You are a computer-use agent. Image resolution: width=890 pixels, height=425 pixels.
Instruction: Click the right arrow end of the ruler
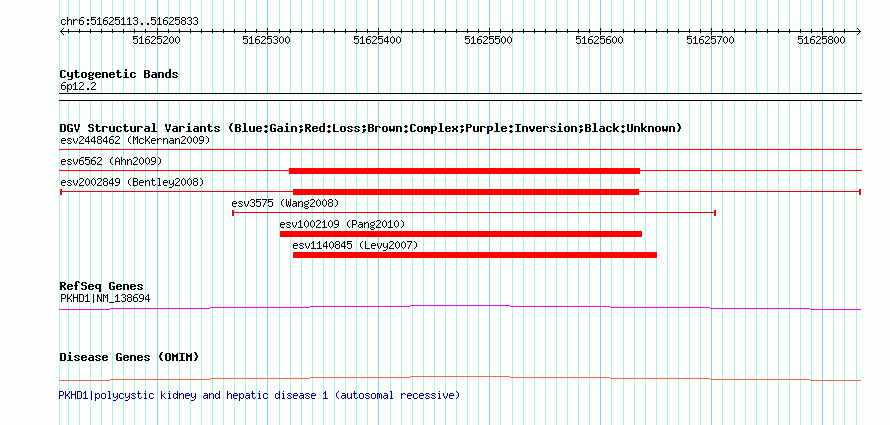859,32
